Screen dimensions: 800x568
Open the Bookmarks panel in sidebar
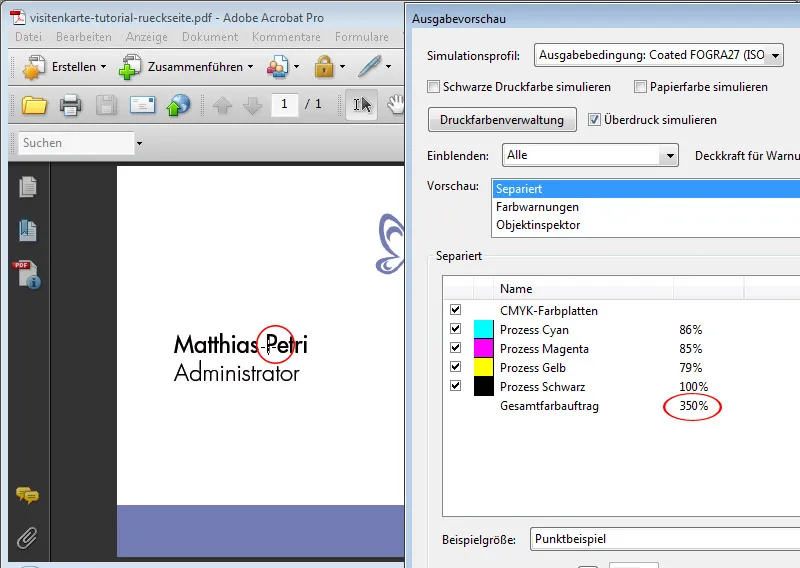pos(28,231)
